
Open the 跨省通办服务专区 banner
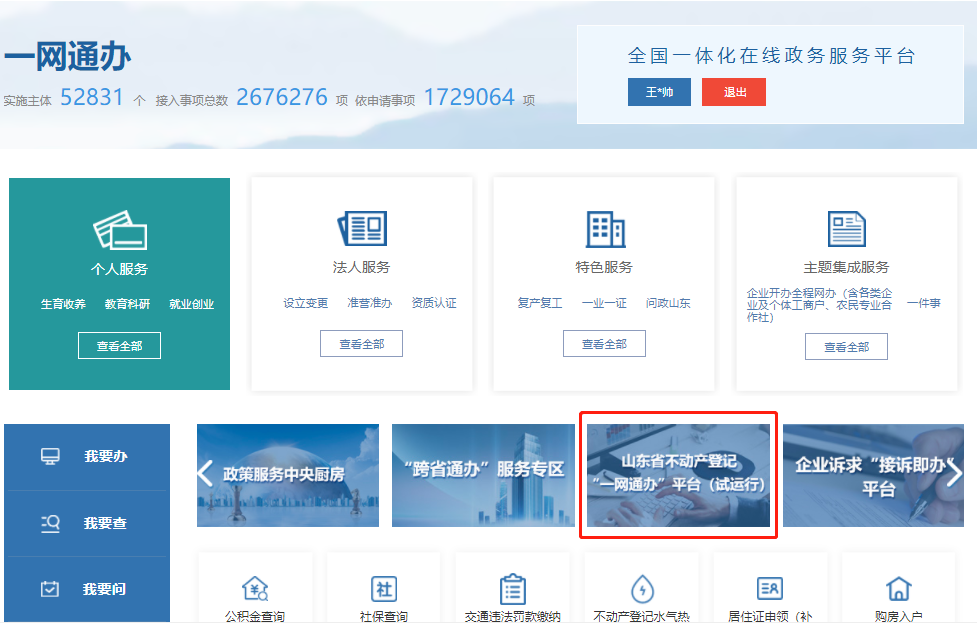point(484,475)
